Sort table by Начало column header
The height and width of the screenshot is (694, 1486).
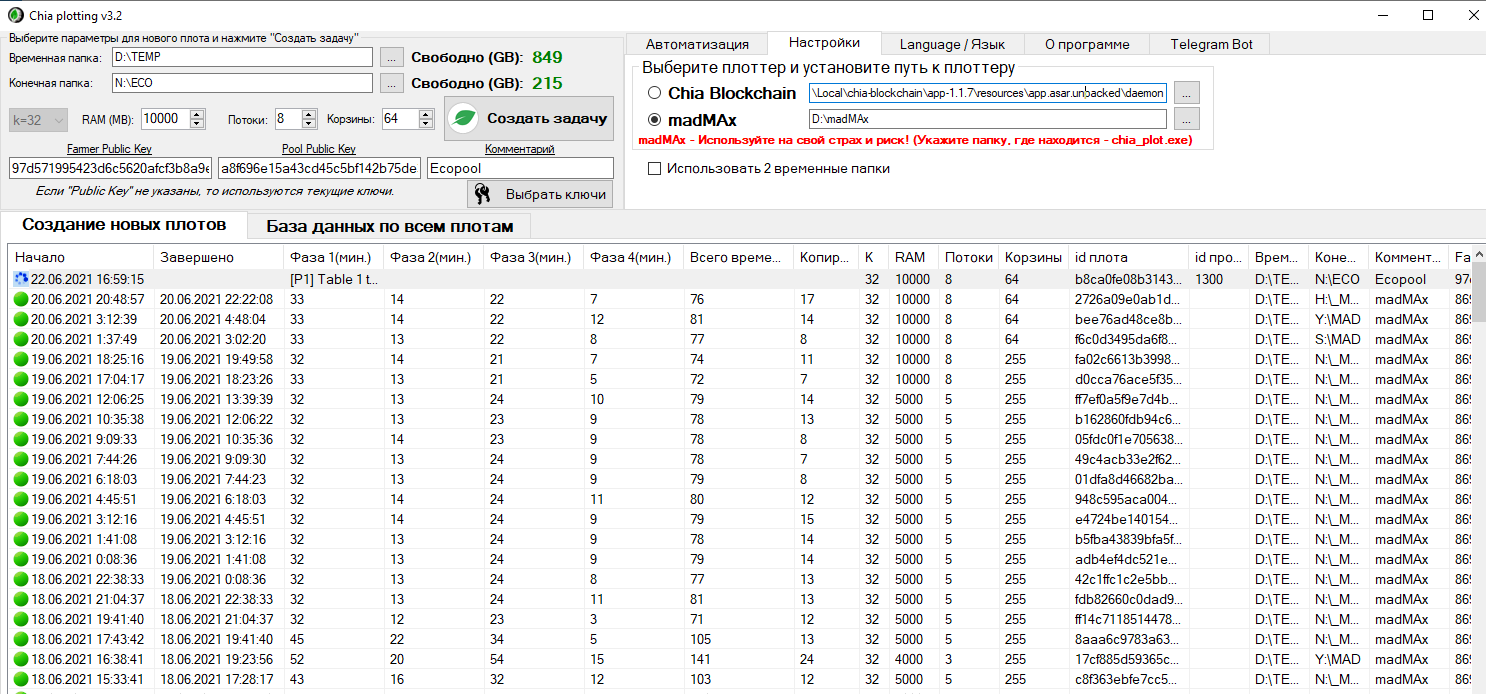coord(81,257)
